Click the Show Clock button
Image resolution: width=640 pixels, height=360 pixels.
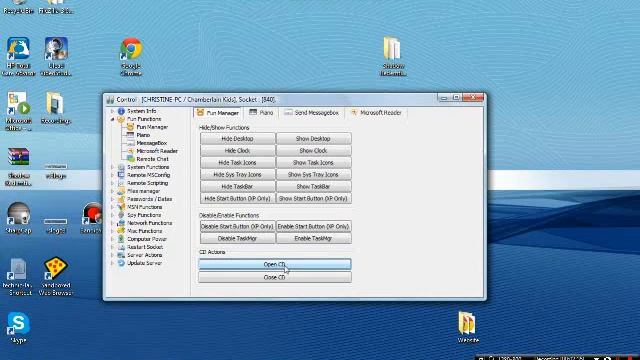[x=313, y=151]
